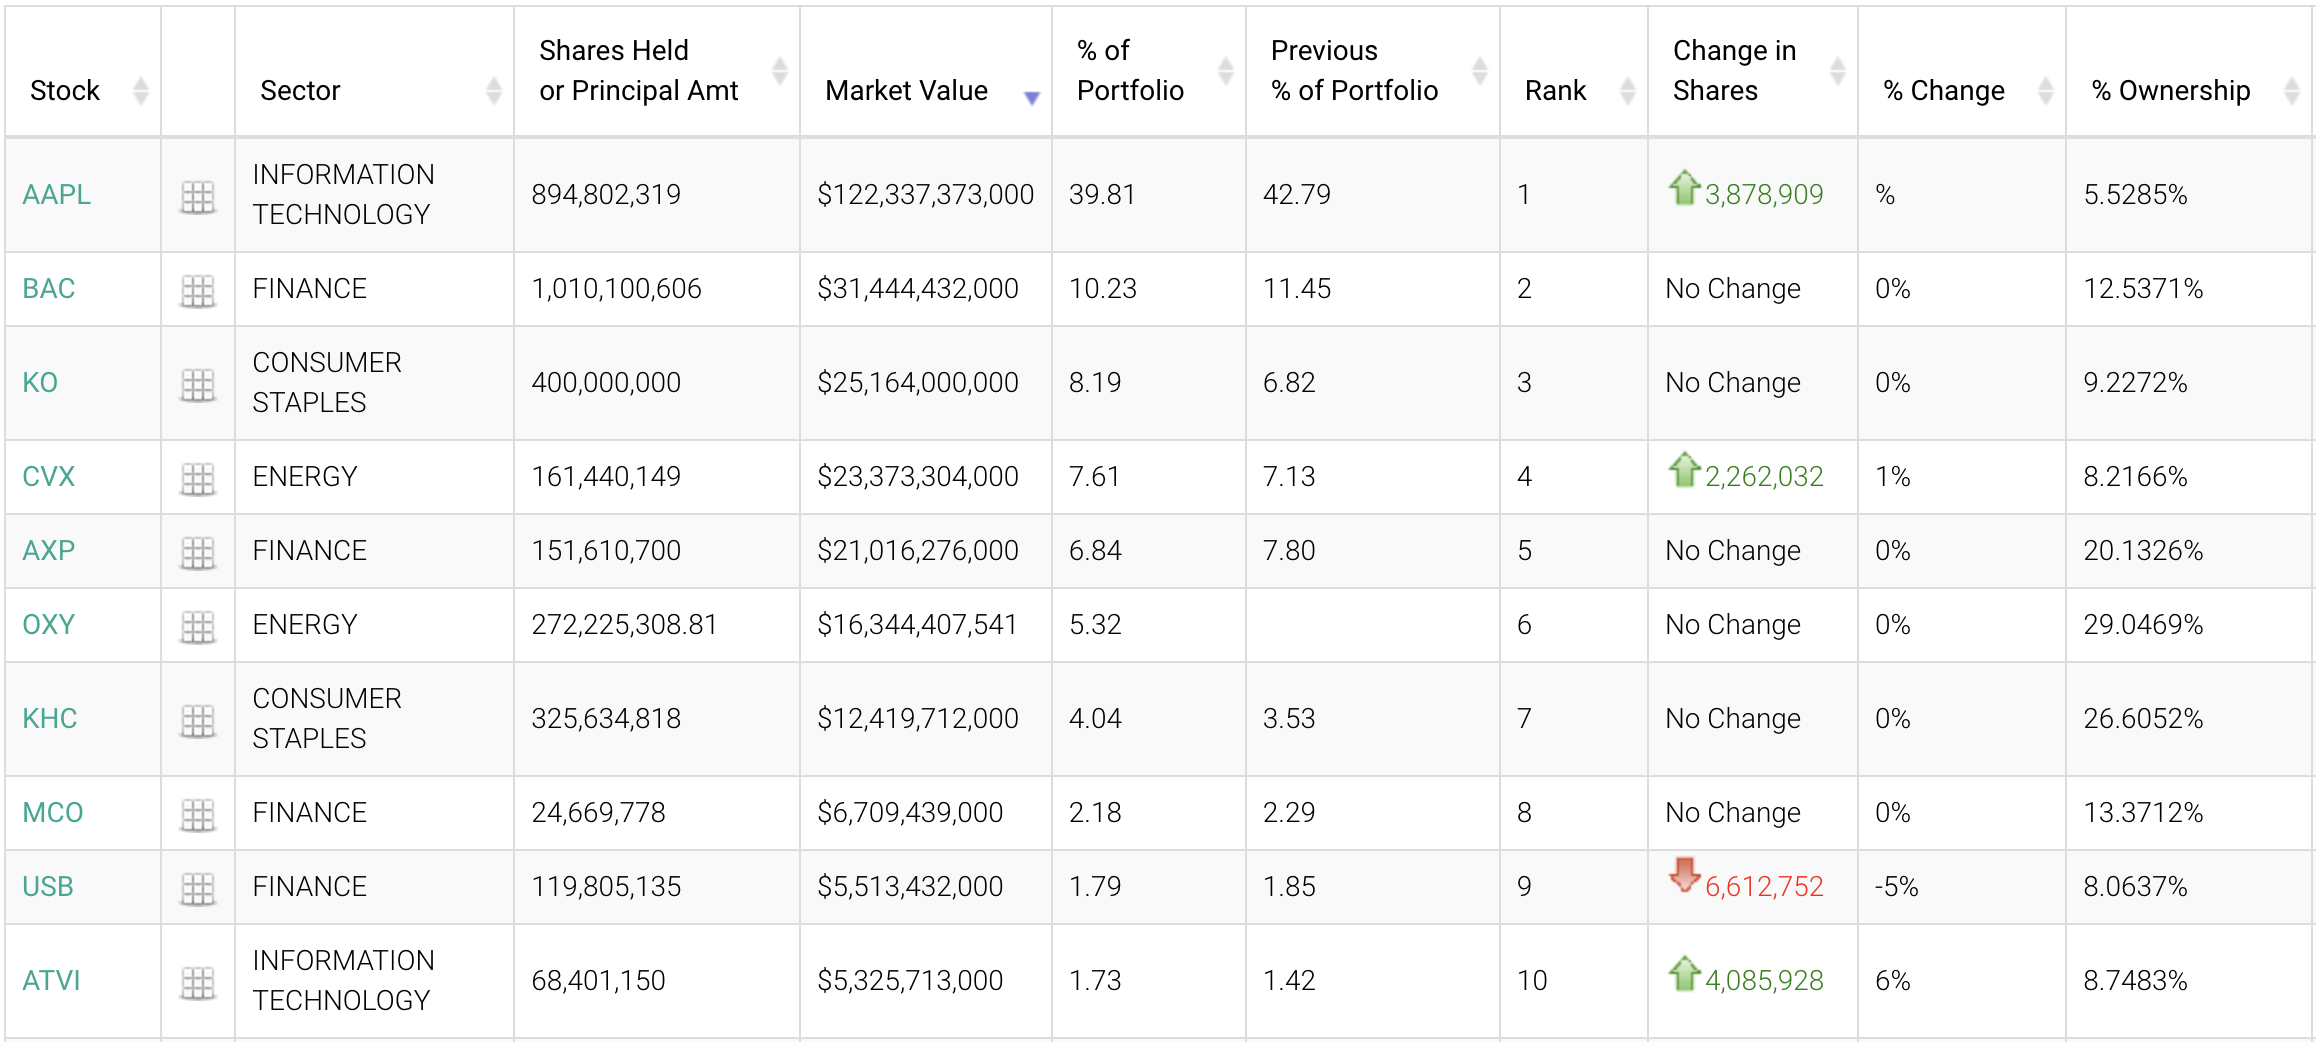Click the green up arrow beside 2,262,032
Image resolution: width=2316 pixels, height=1042 pixels.
point(1684,469)
